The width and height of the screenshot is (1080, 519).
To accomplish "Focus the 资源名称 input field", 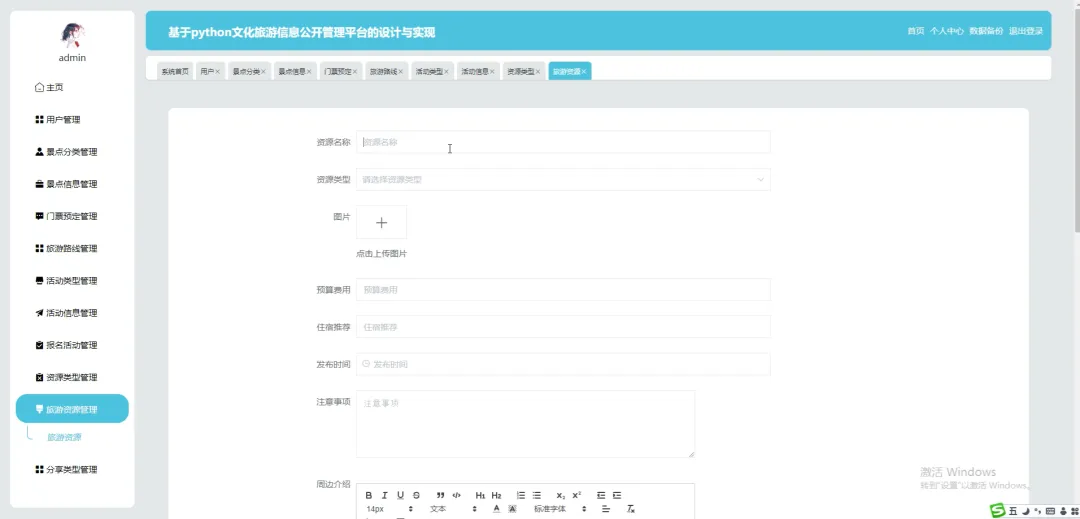I will pos(563,142).
